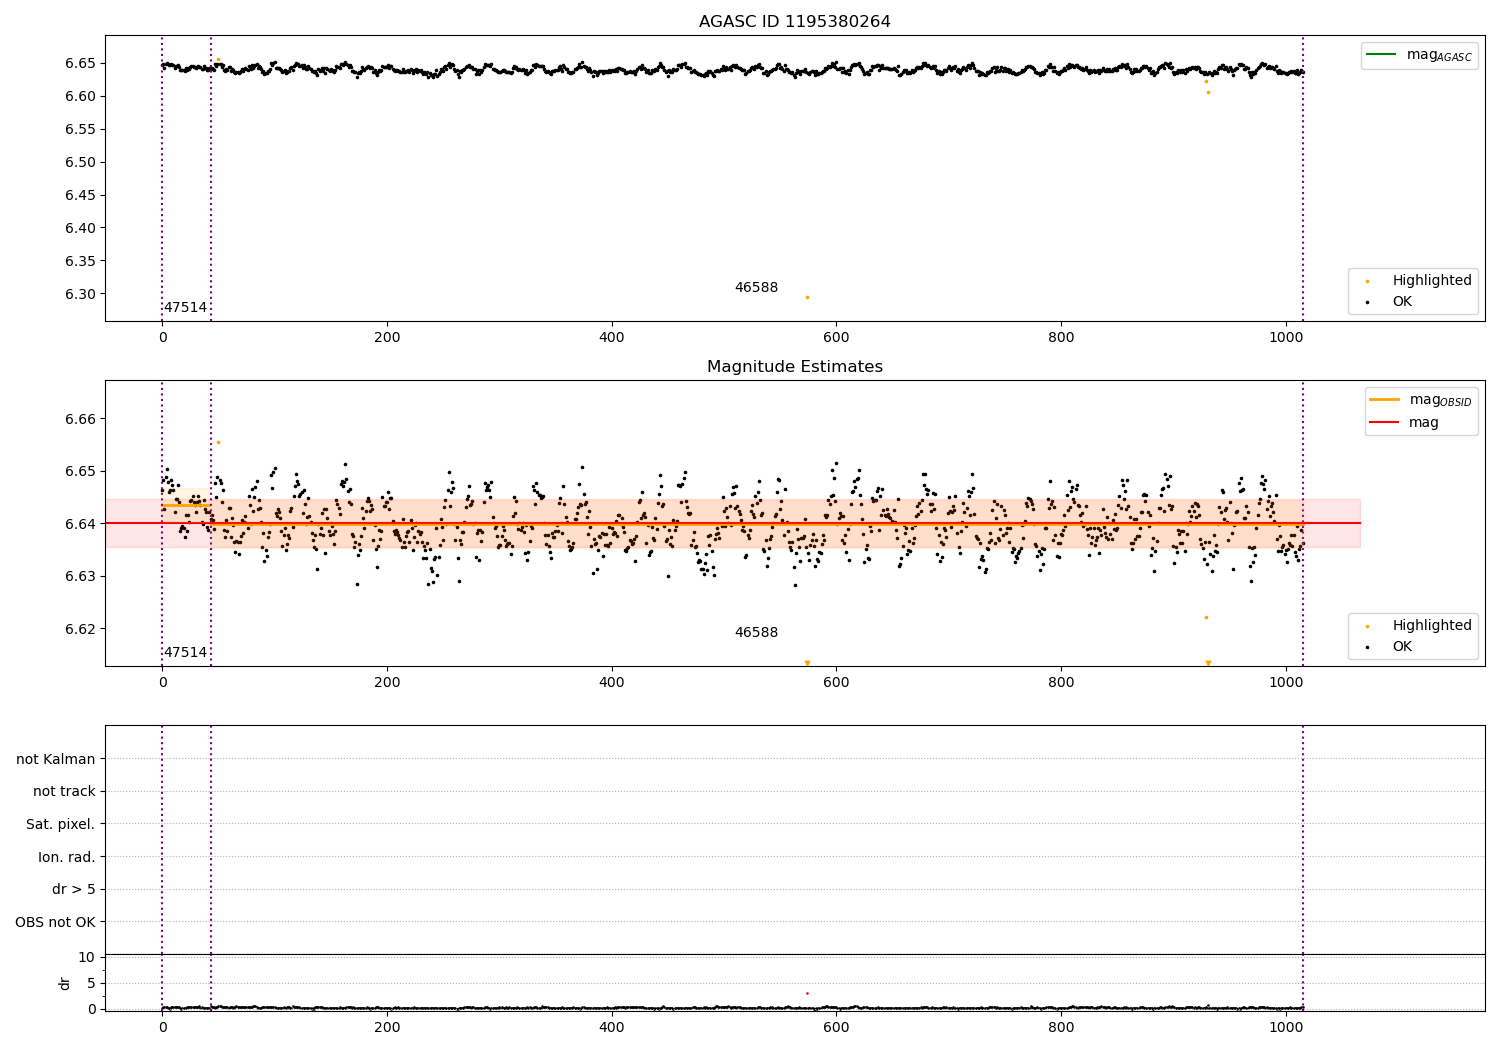Select Highlighted in the top plot's legend

tap(1432, 281)
